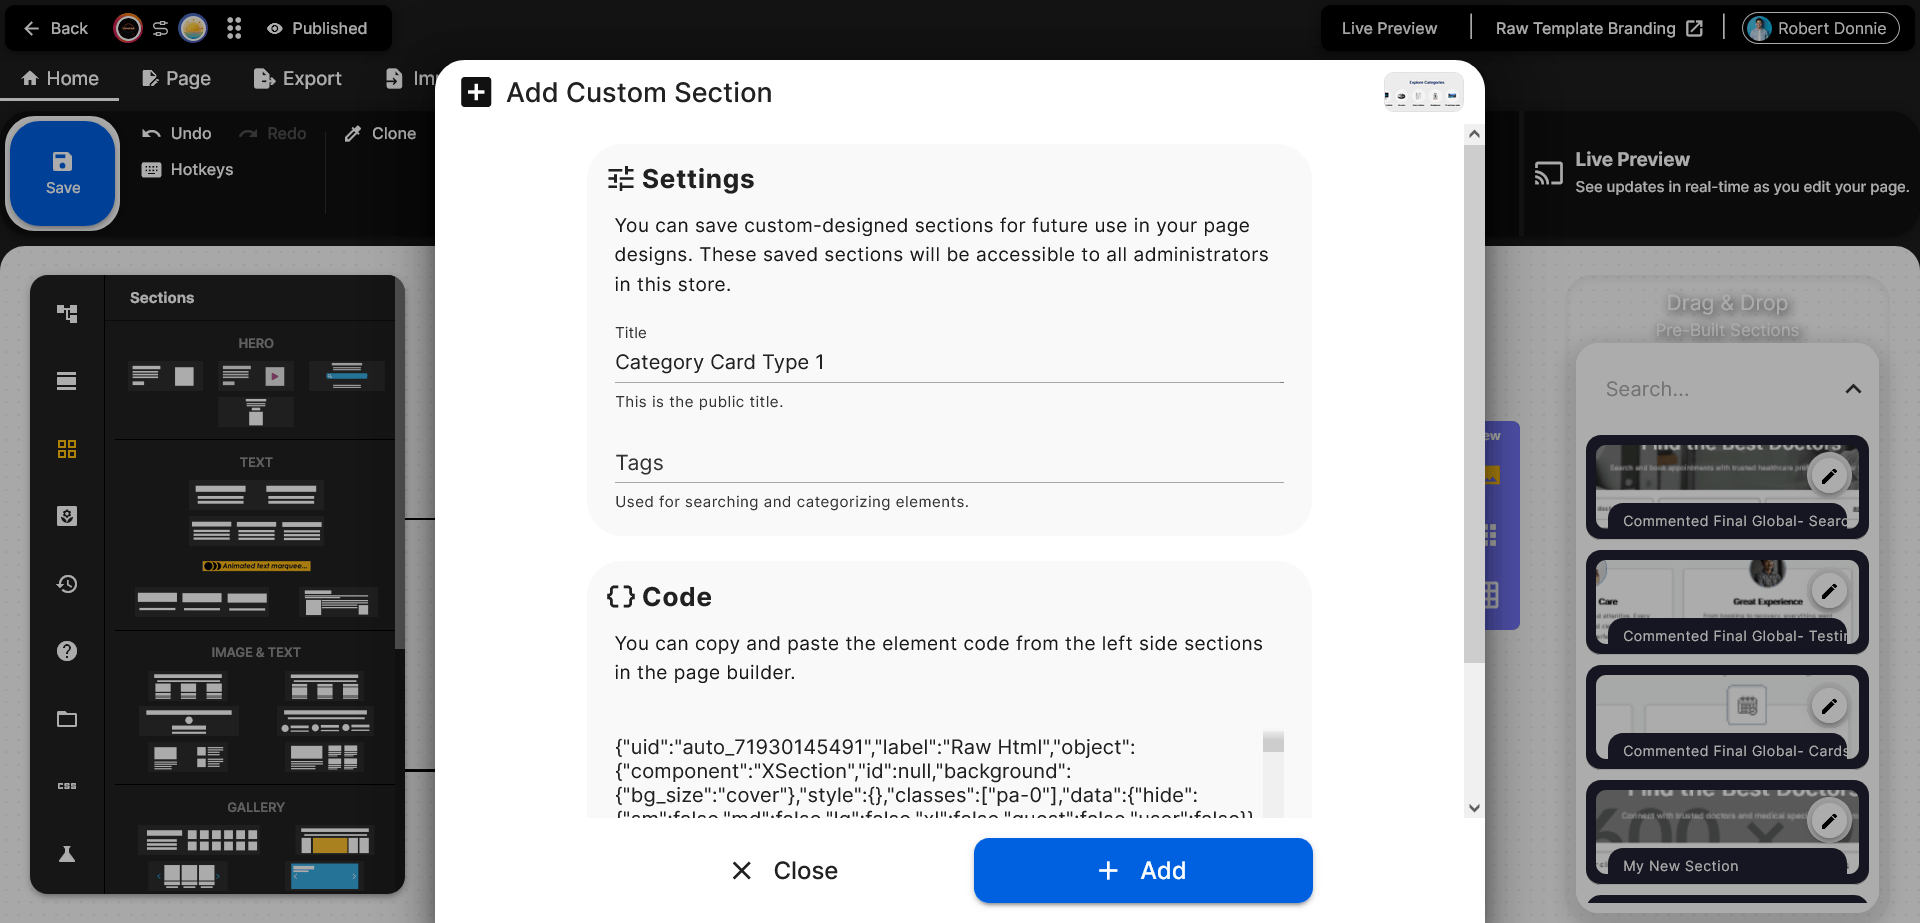Open the six-dot grid menu icon
The height and width of the screenshot is (923, 1920).
[x=234, y=28]
